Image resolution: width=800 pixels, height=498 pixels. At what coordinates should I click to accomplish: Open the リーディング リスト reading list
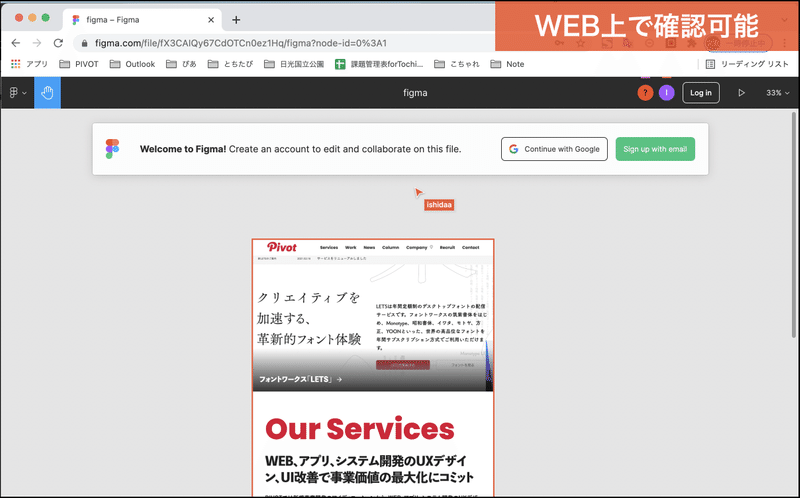click(746, 64)
